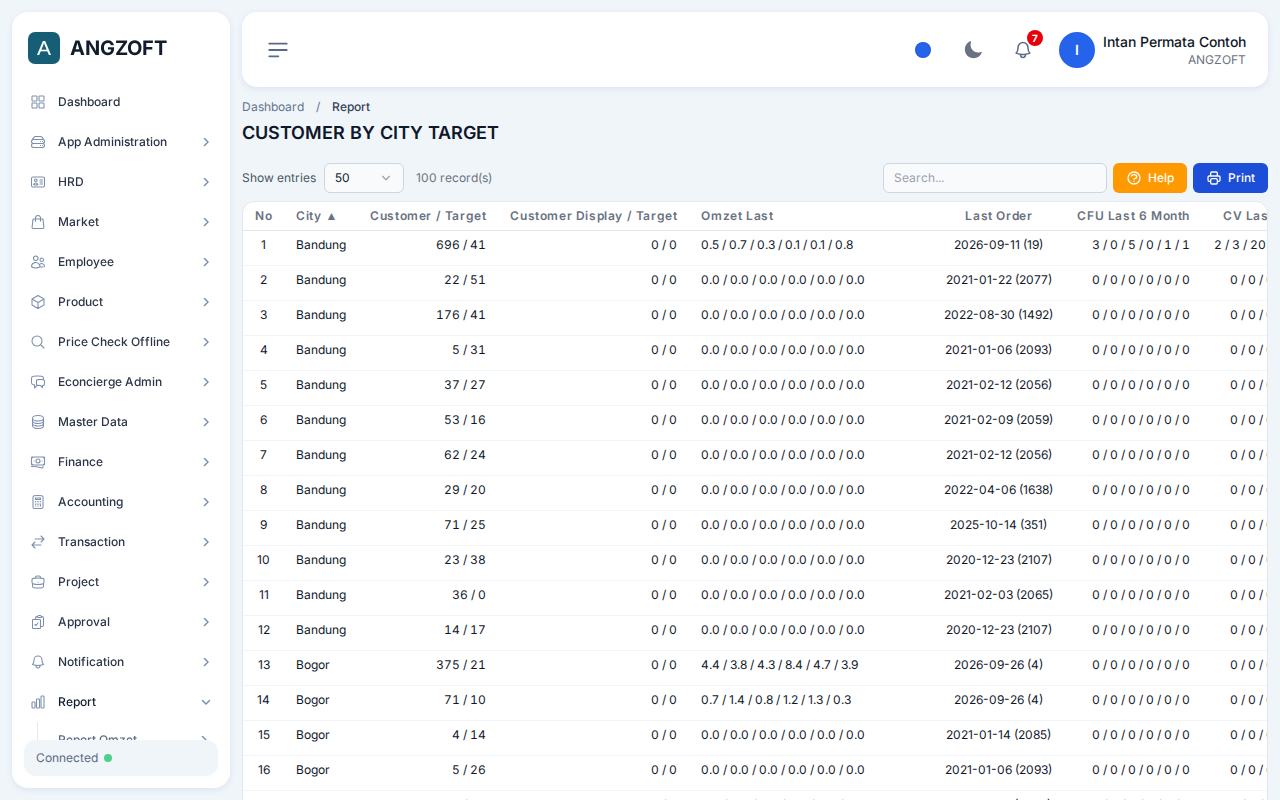
Task: Expand the HRD menu chevron
Action: [206, 182]
